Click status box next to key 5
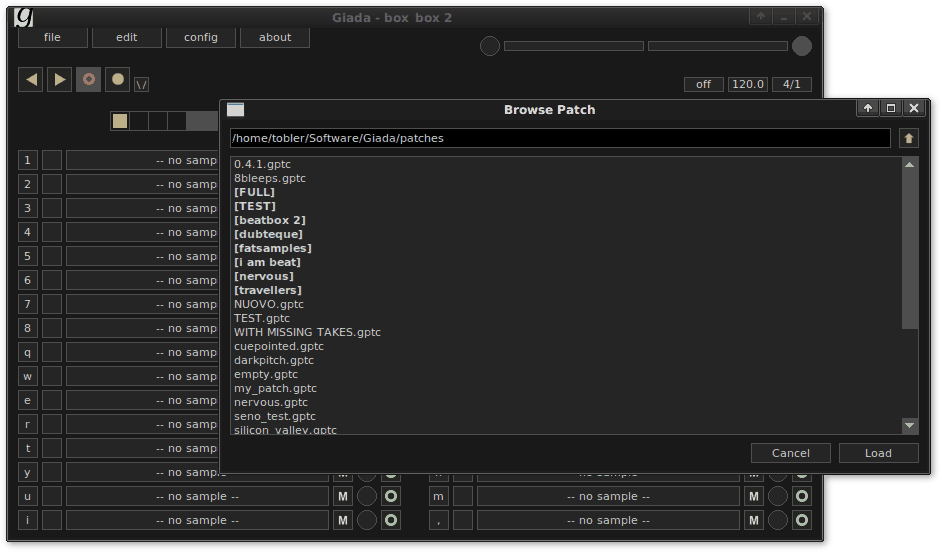Screen dimensions: 941x552 (x=52, y=256)
